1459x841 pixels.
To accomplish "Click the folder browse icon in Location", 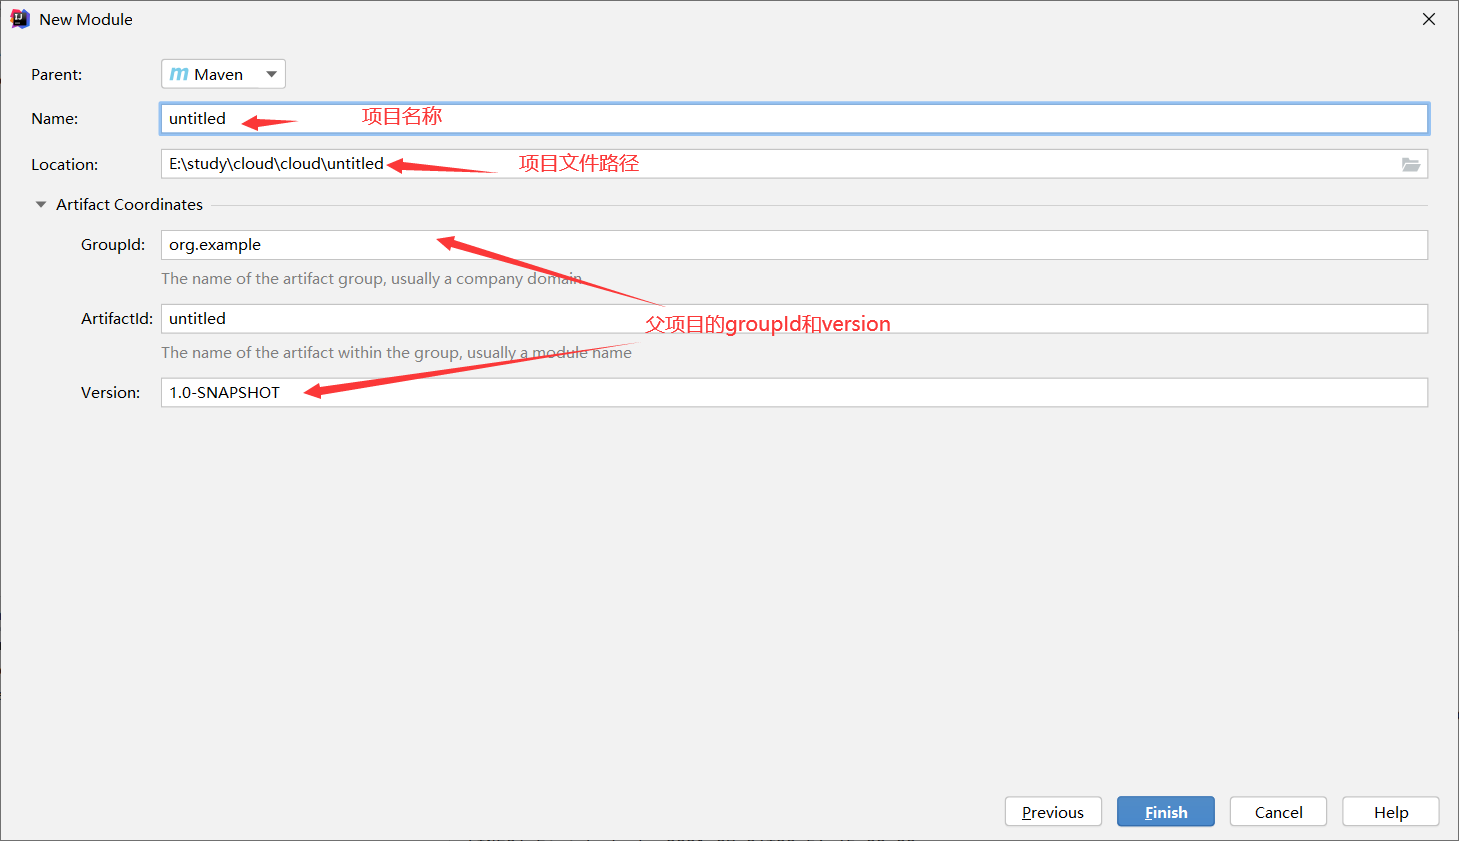I will tap(1410, 164).
